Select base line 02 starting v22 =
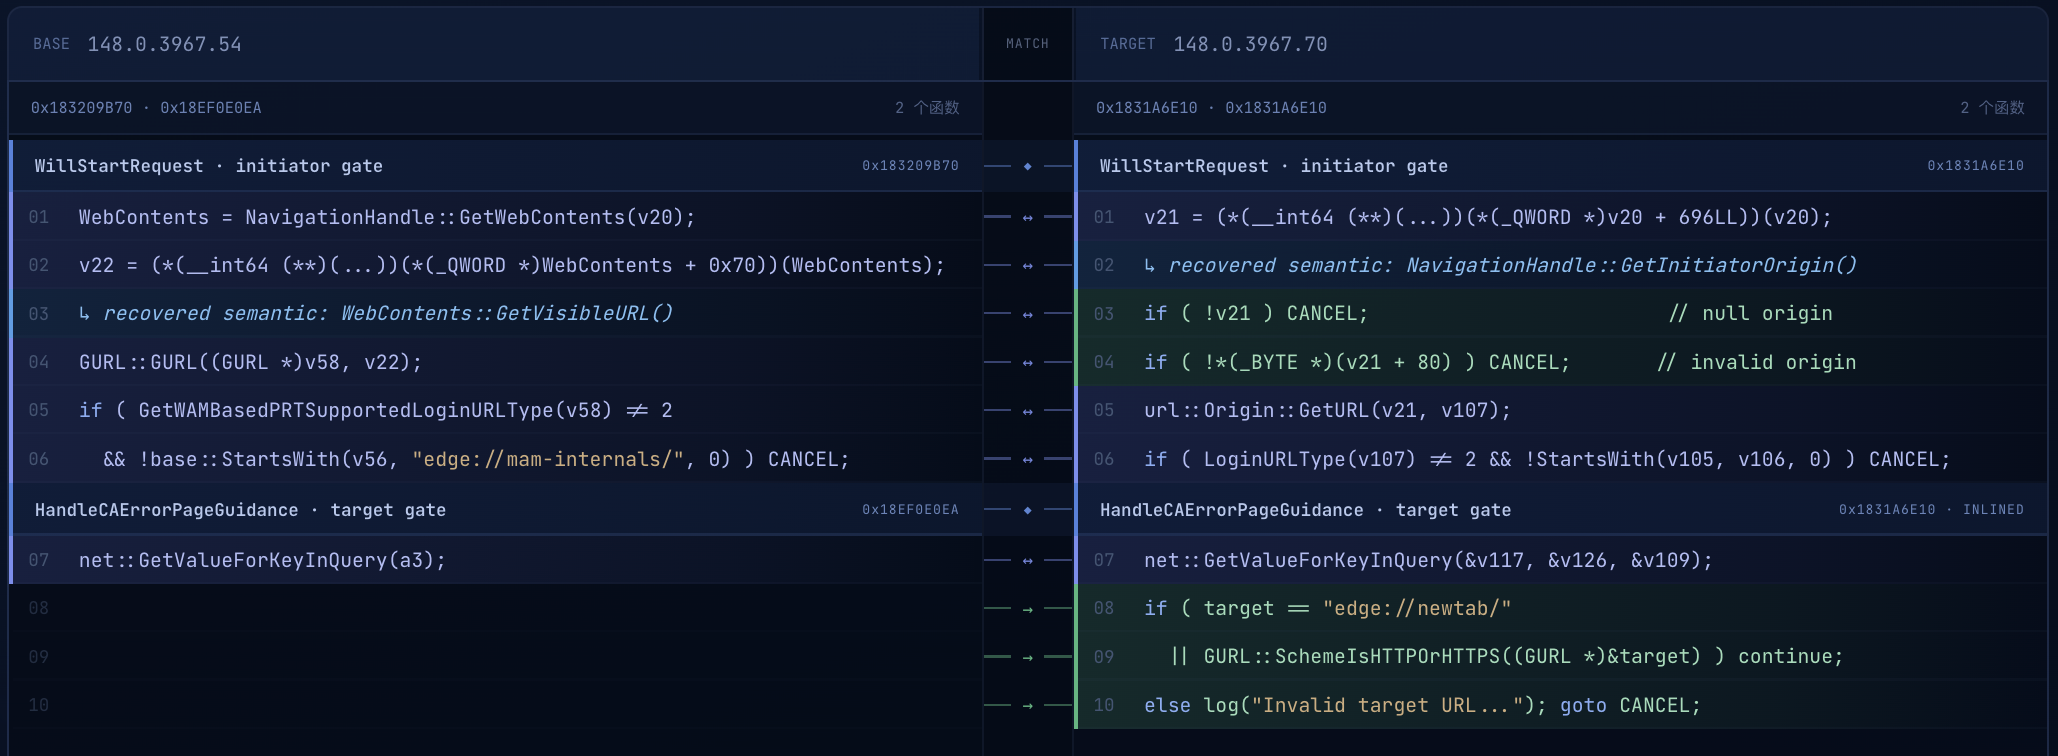Screen dimensions: 2058x756 coord(496,265)
